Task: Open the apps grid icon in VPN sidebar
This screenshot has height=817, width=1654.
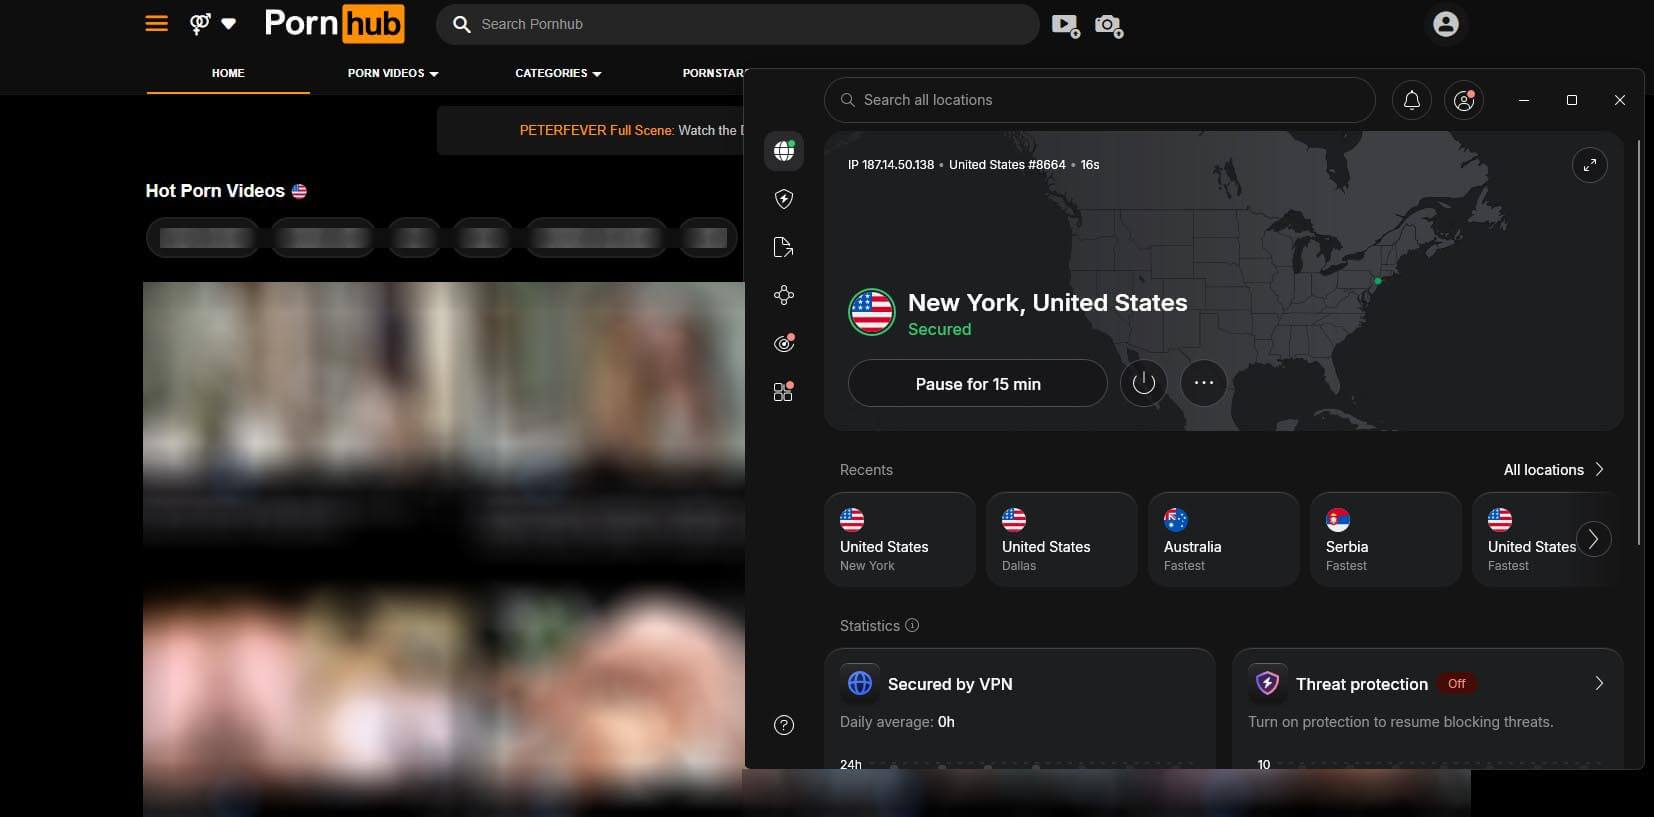Action: [x=784, y=391]
